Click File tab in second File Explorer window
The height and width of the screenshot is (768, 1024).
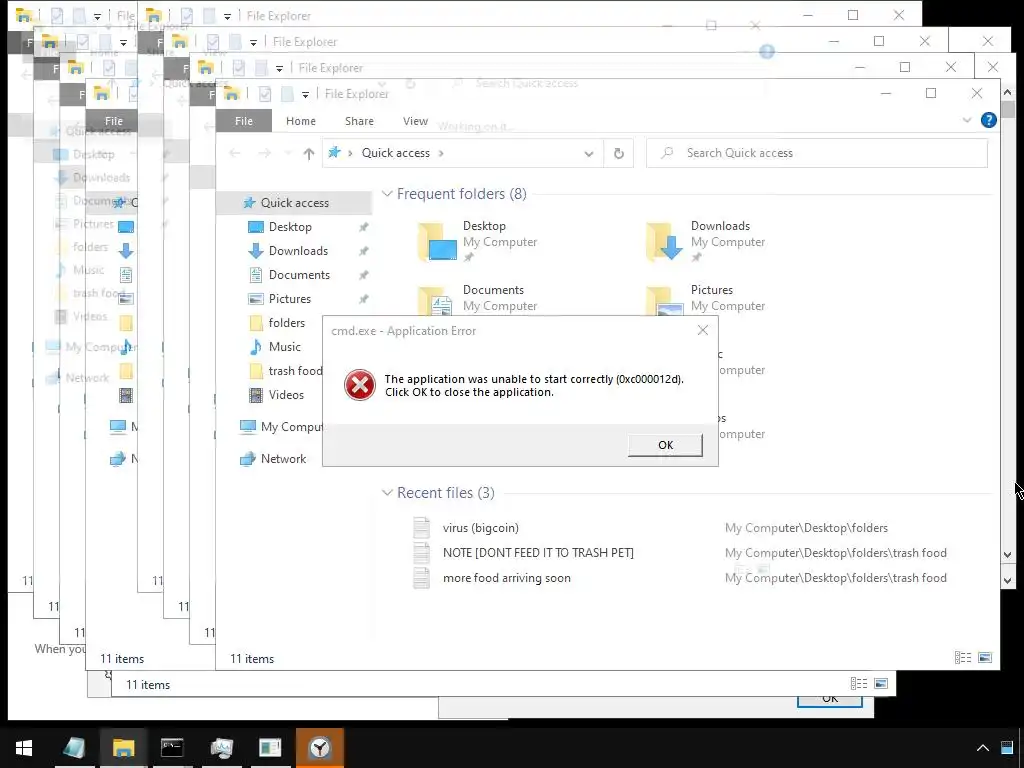coord(114,121)
